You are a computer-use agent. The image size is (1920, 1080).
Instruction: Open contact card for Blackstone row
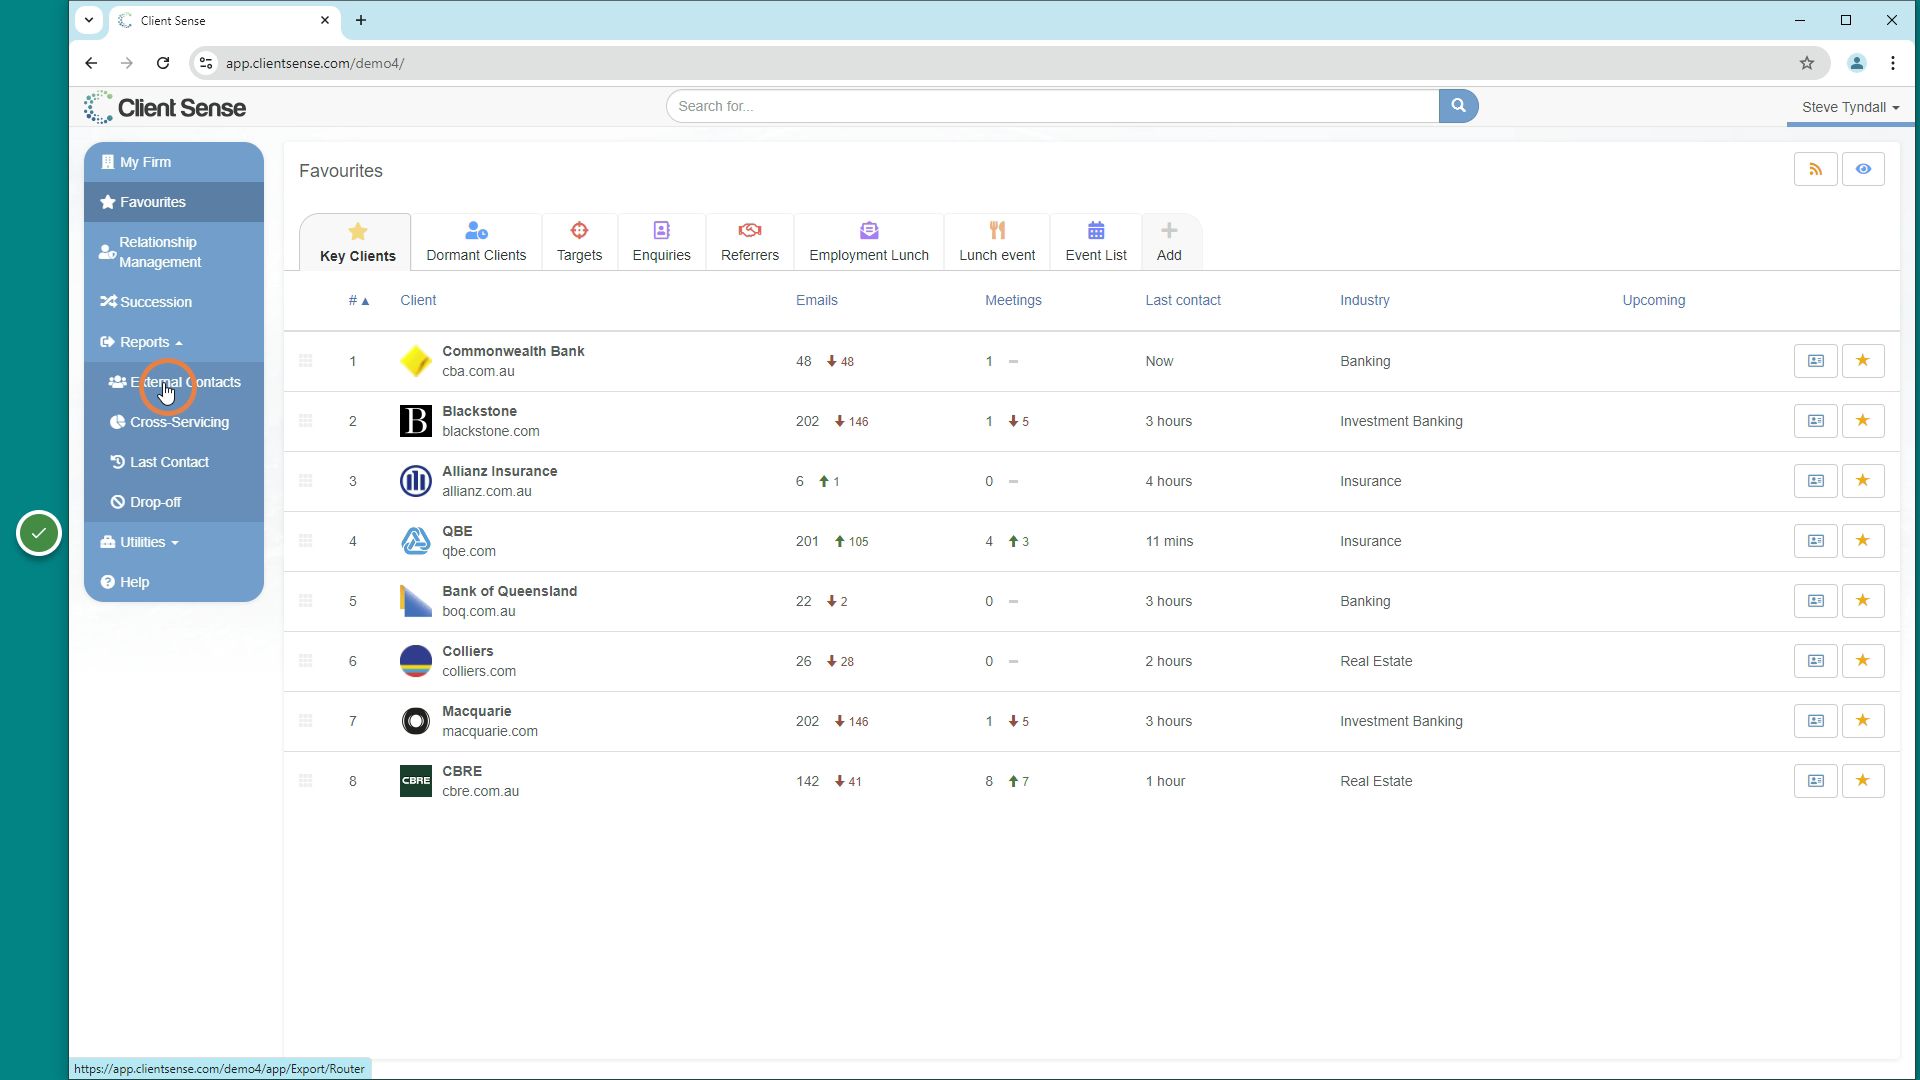coord(1816,421)
